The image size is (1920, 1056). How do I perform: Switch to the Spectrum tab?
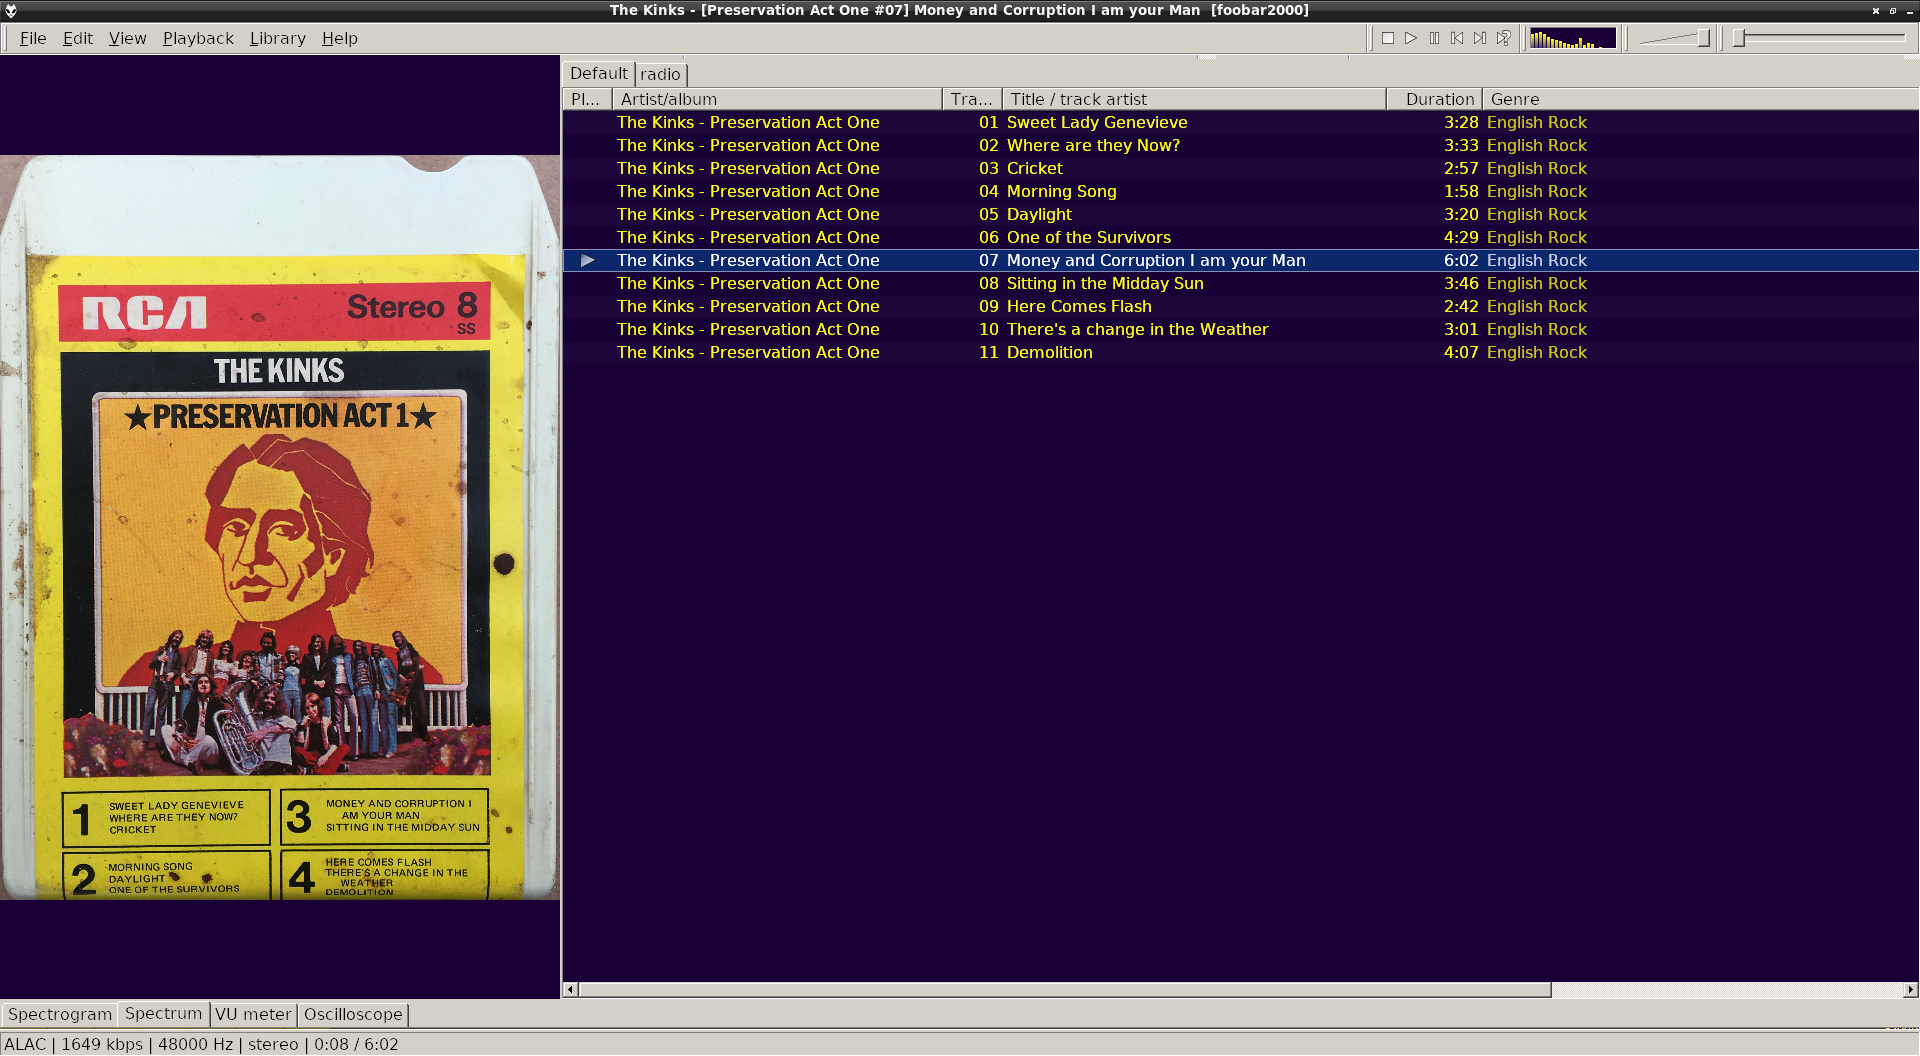[x=163, y=1013]
